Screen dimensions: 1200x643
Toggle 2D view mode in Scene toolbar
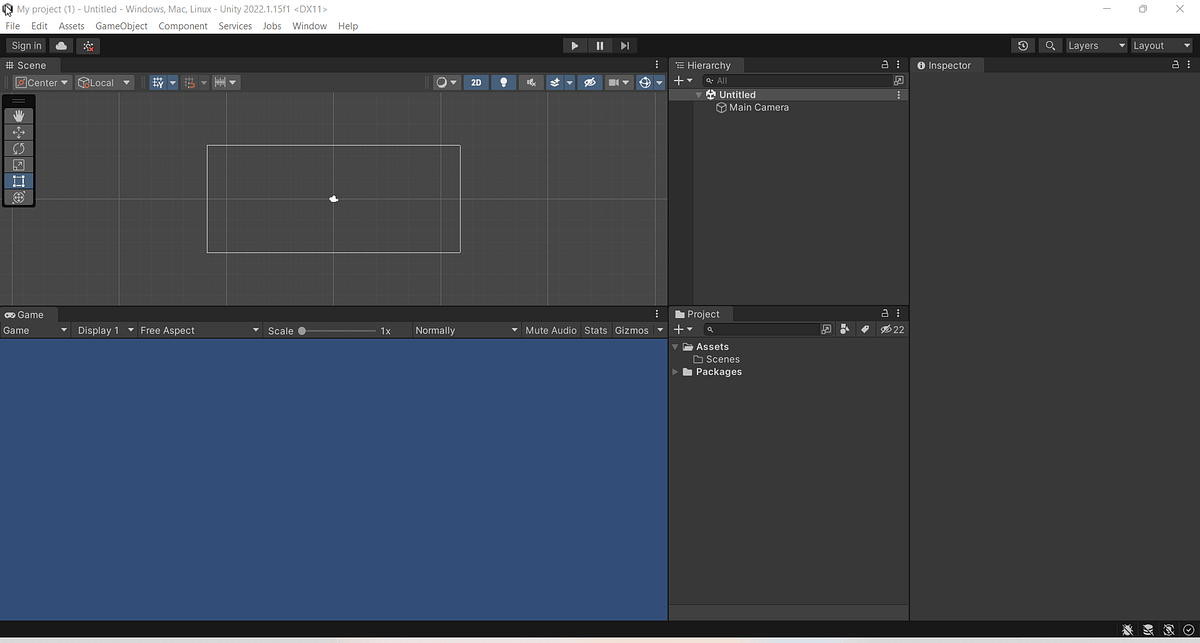click(477, 82)
